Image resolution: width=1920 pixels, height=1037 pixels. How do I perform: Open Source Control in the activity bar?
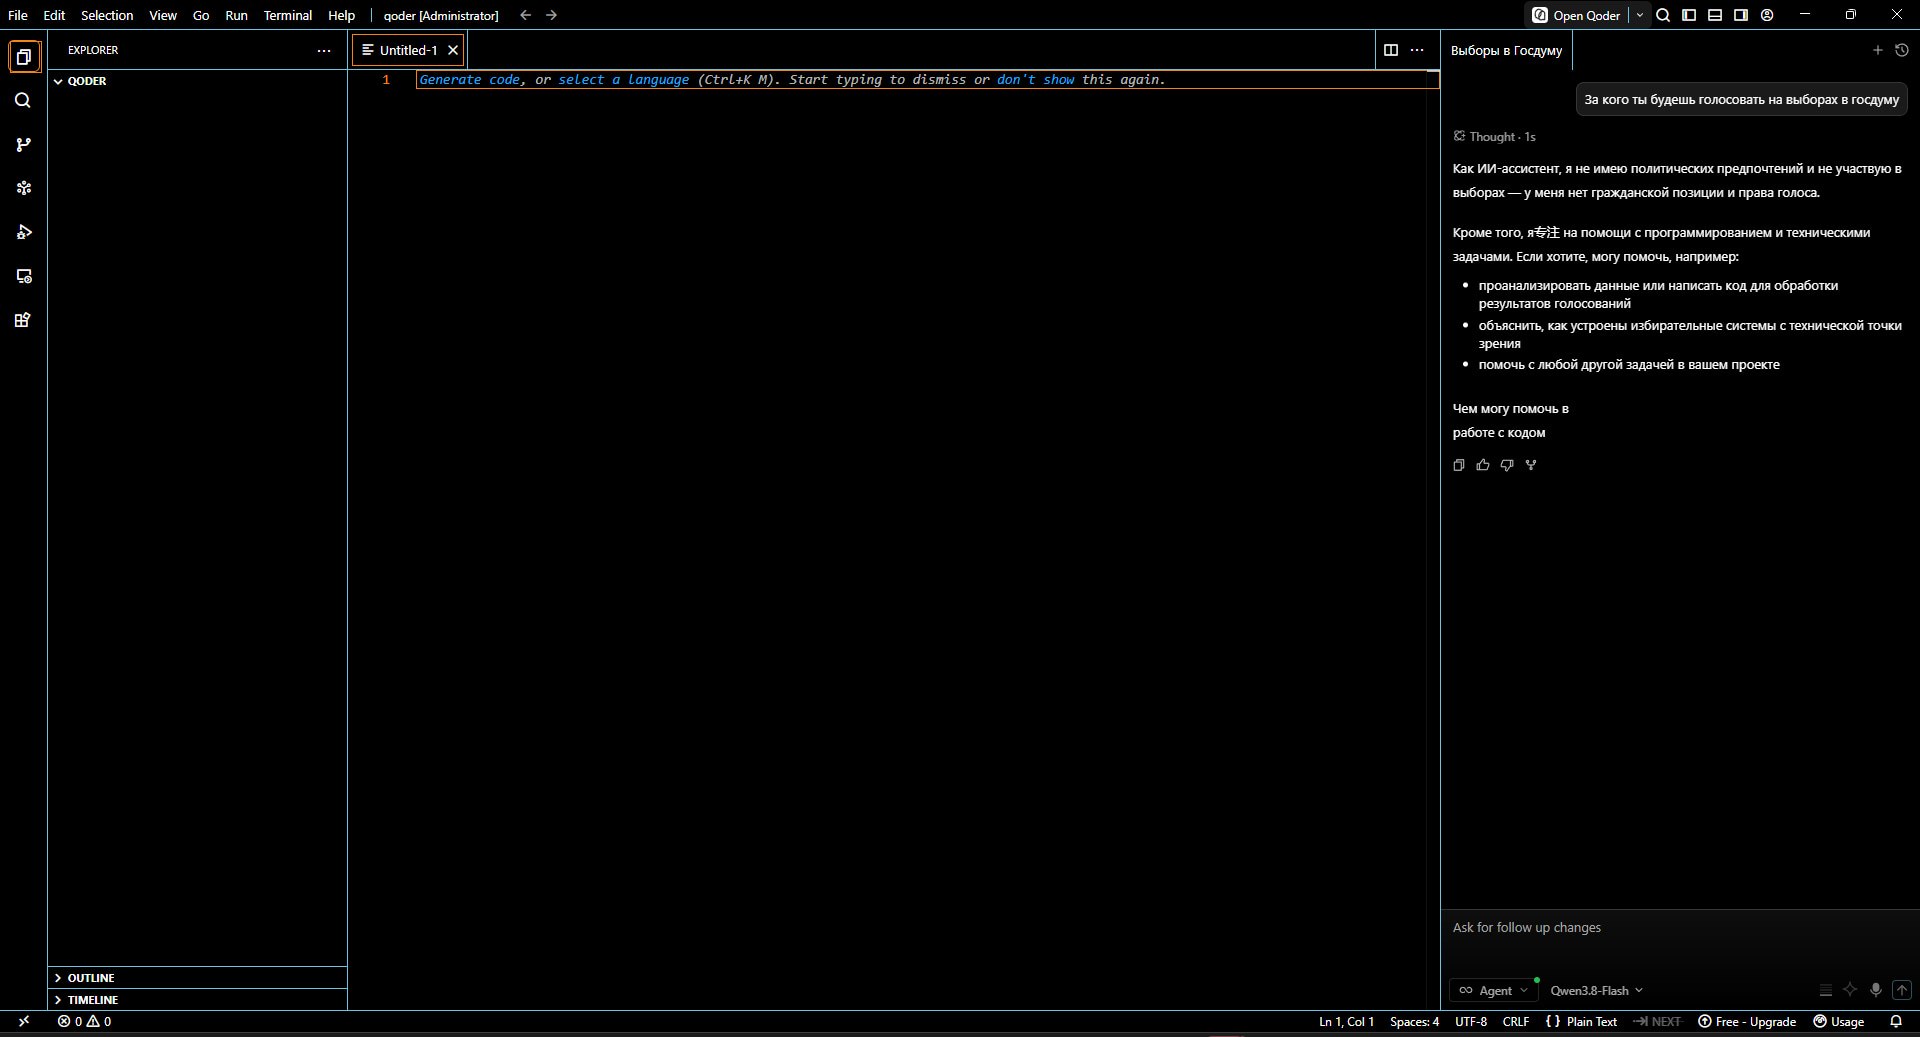coord(23,145)
